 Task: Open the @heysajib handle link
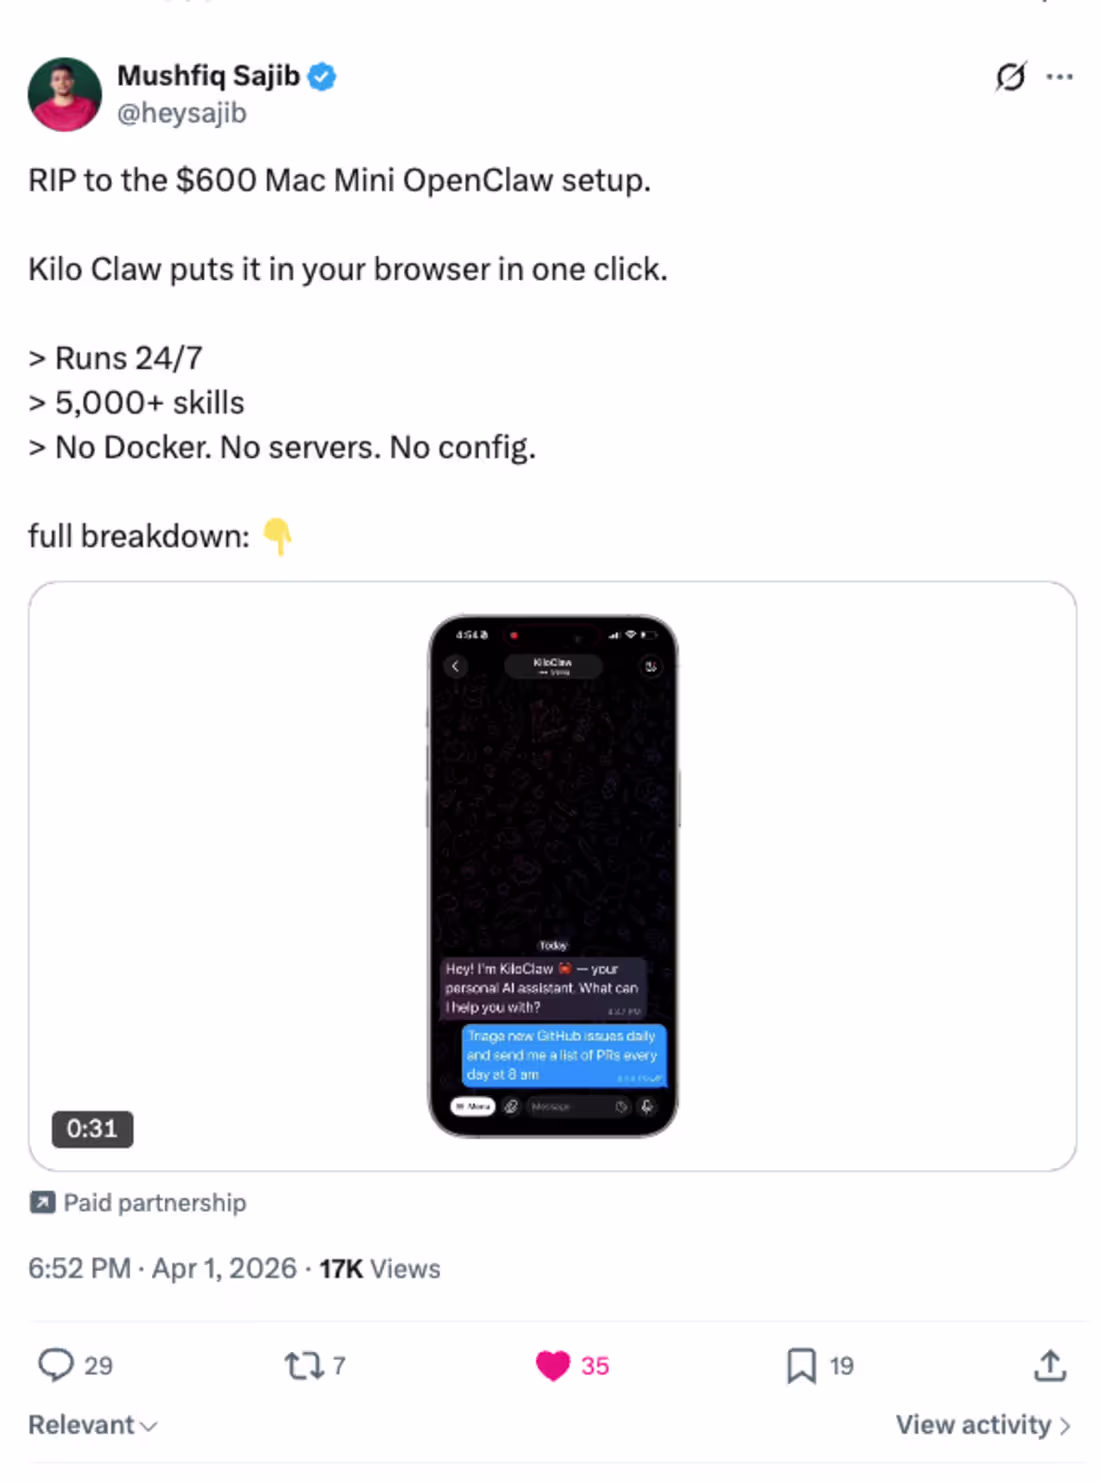[x=182, y=113]
